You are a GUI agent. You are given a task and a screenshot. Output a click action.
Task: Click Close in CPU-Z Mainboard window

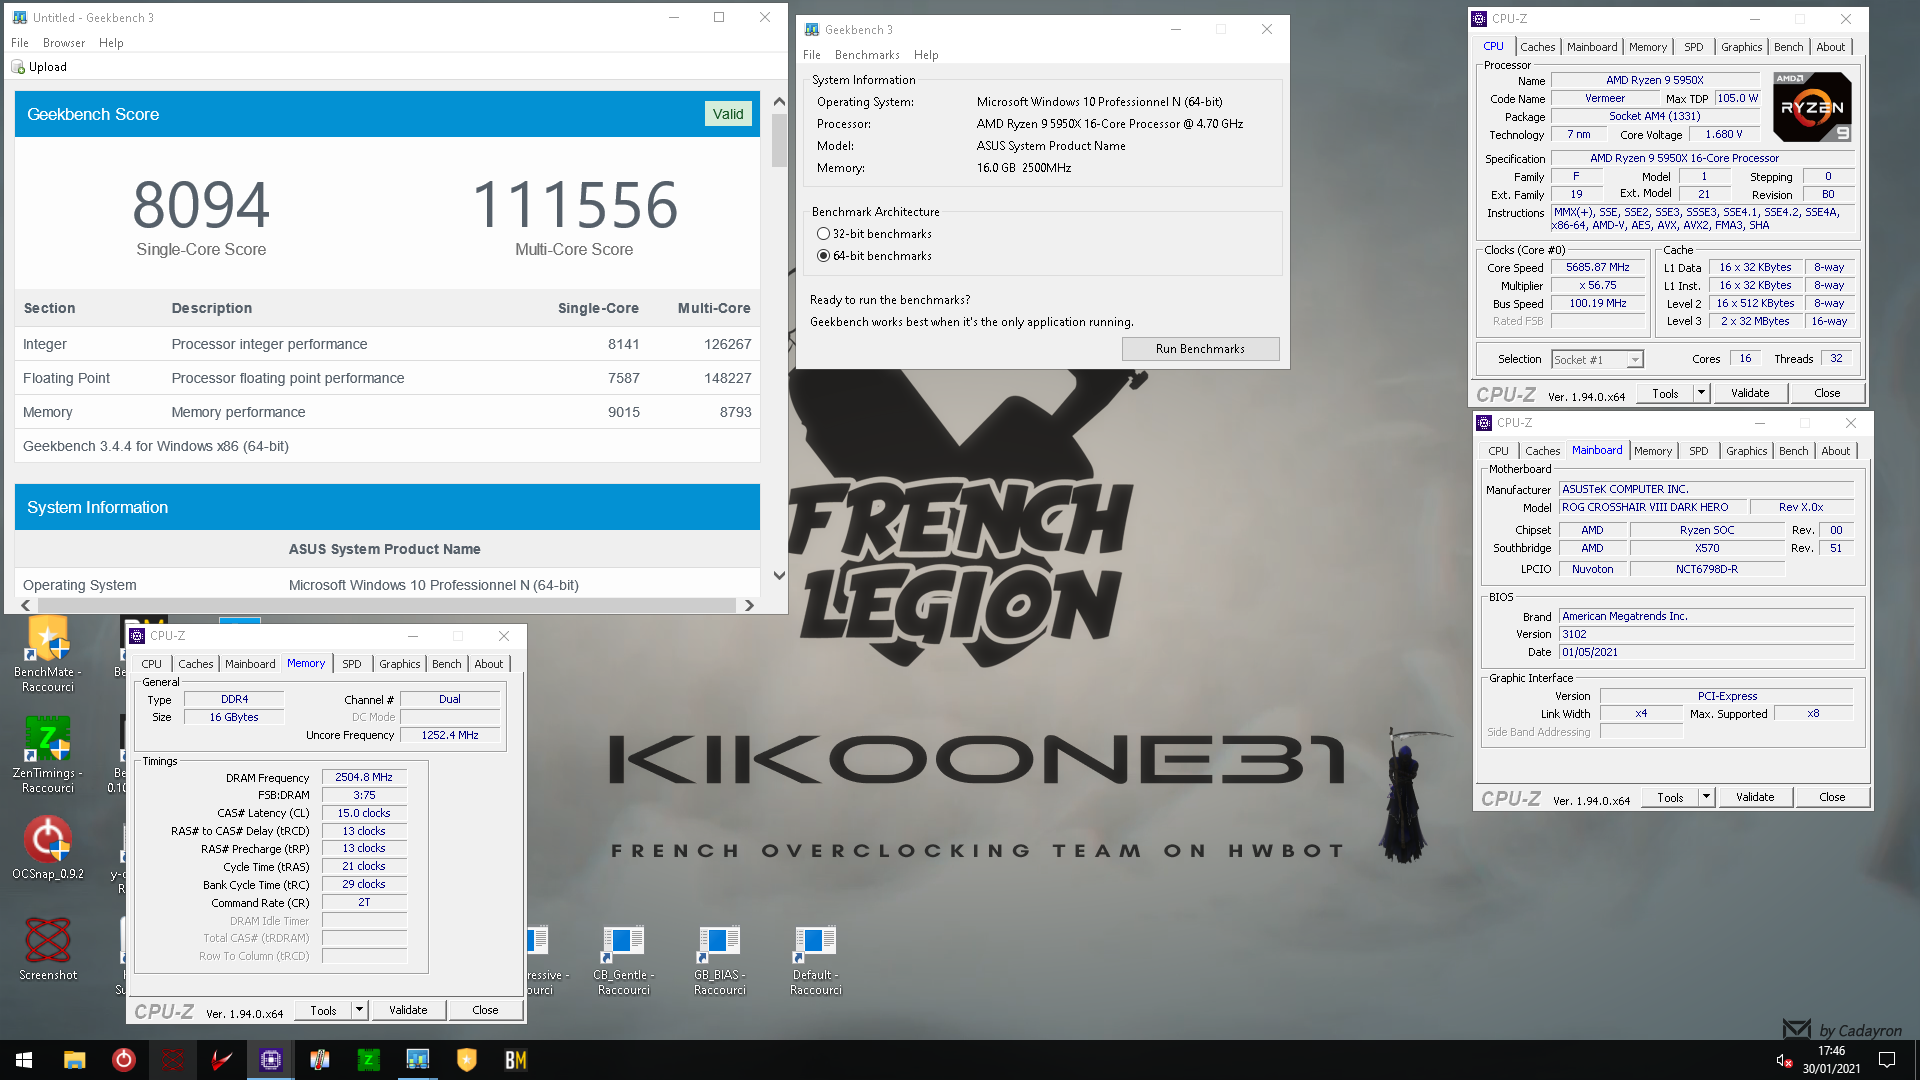click(1832, 797)
